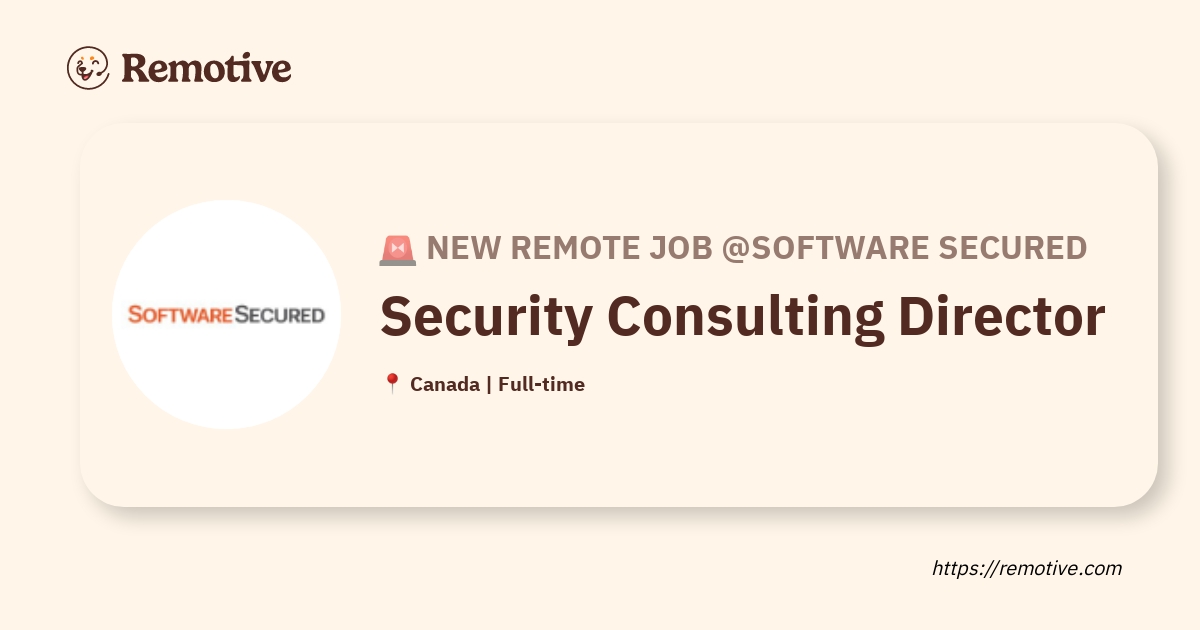Open the https://remotive.com link
This screenshot has height=630, width=1200.
pos(1027,568)
